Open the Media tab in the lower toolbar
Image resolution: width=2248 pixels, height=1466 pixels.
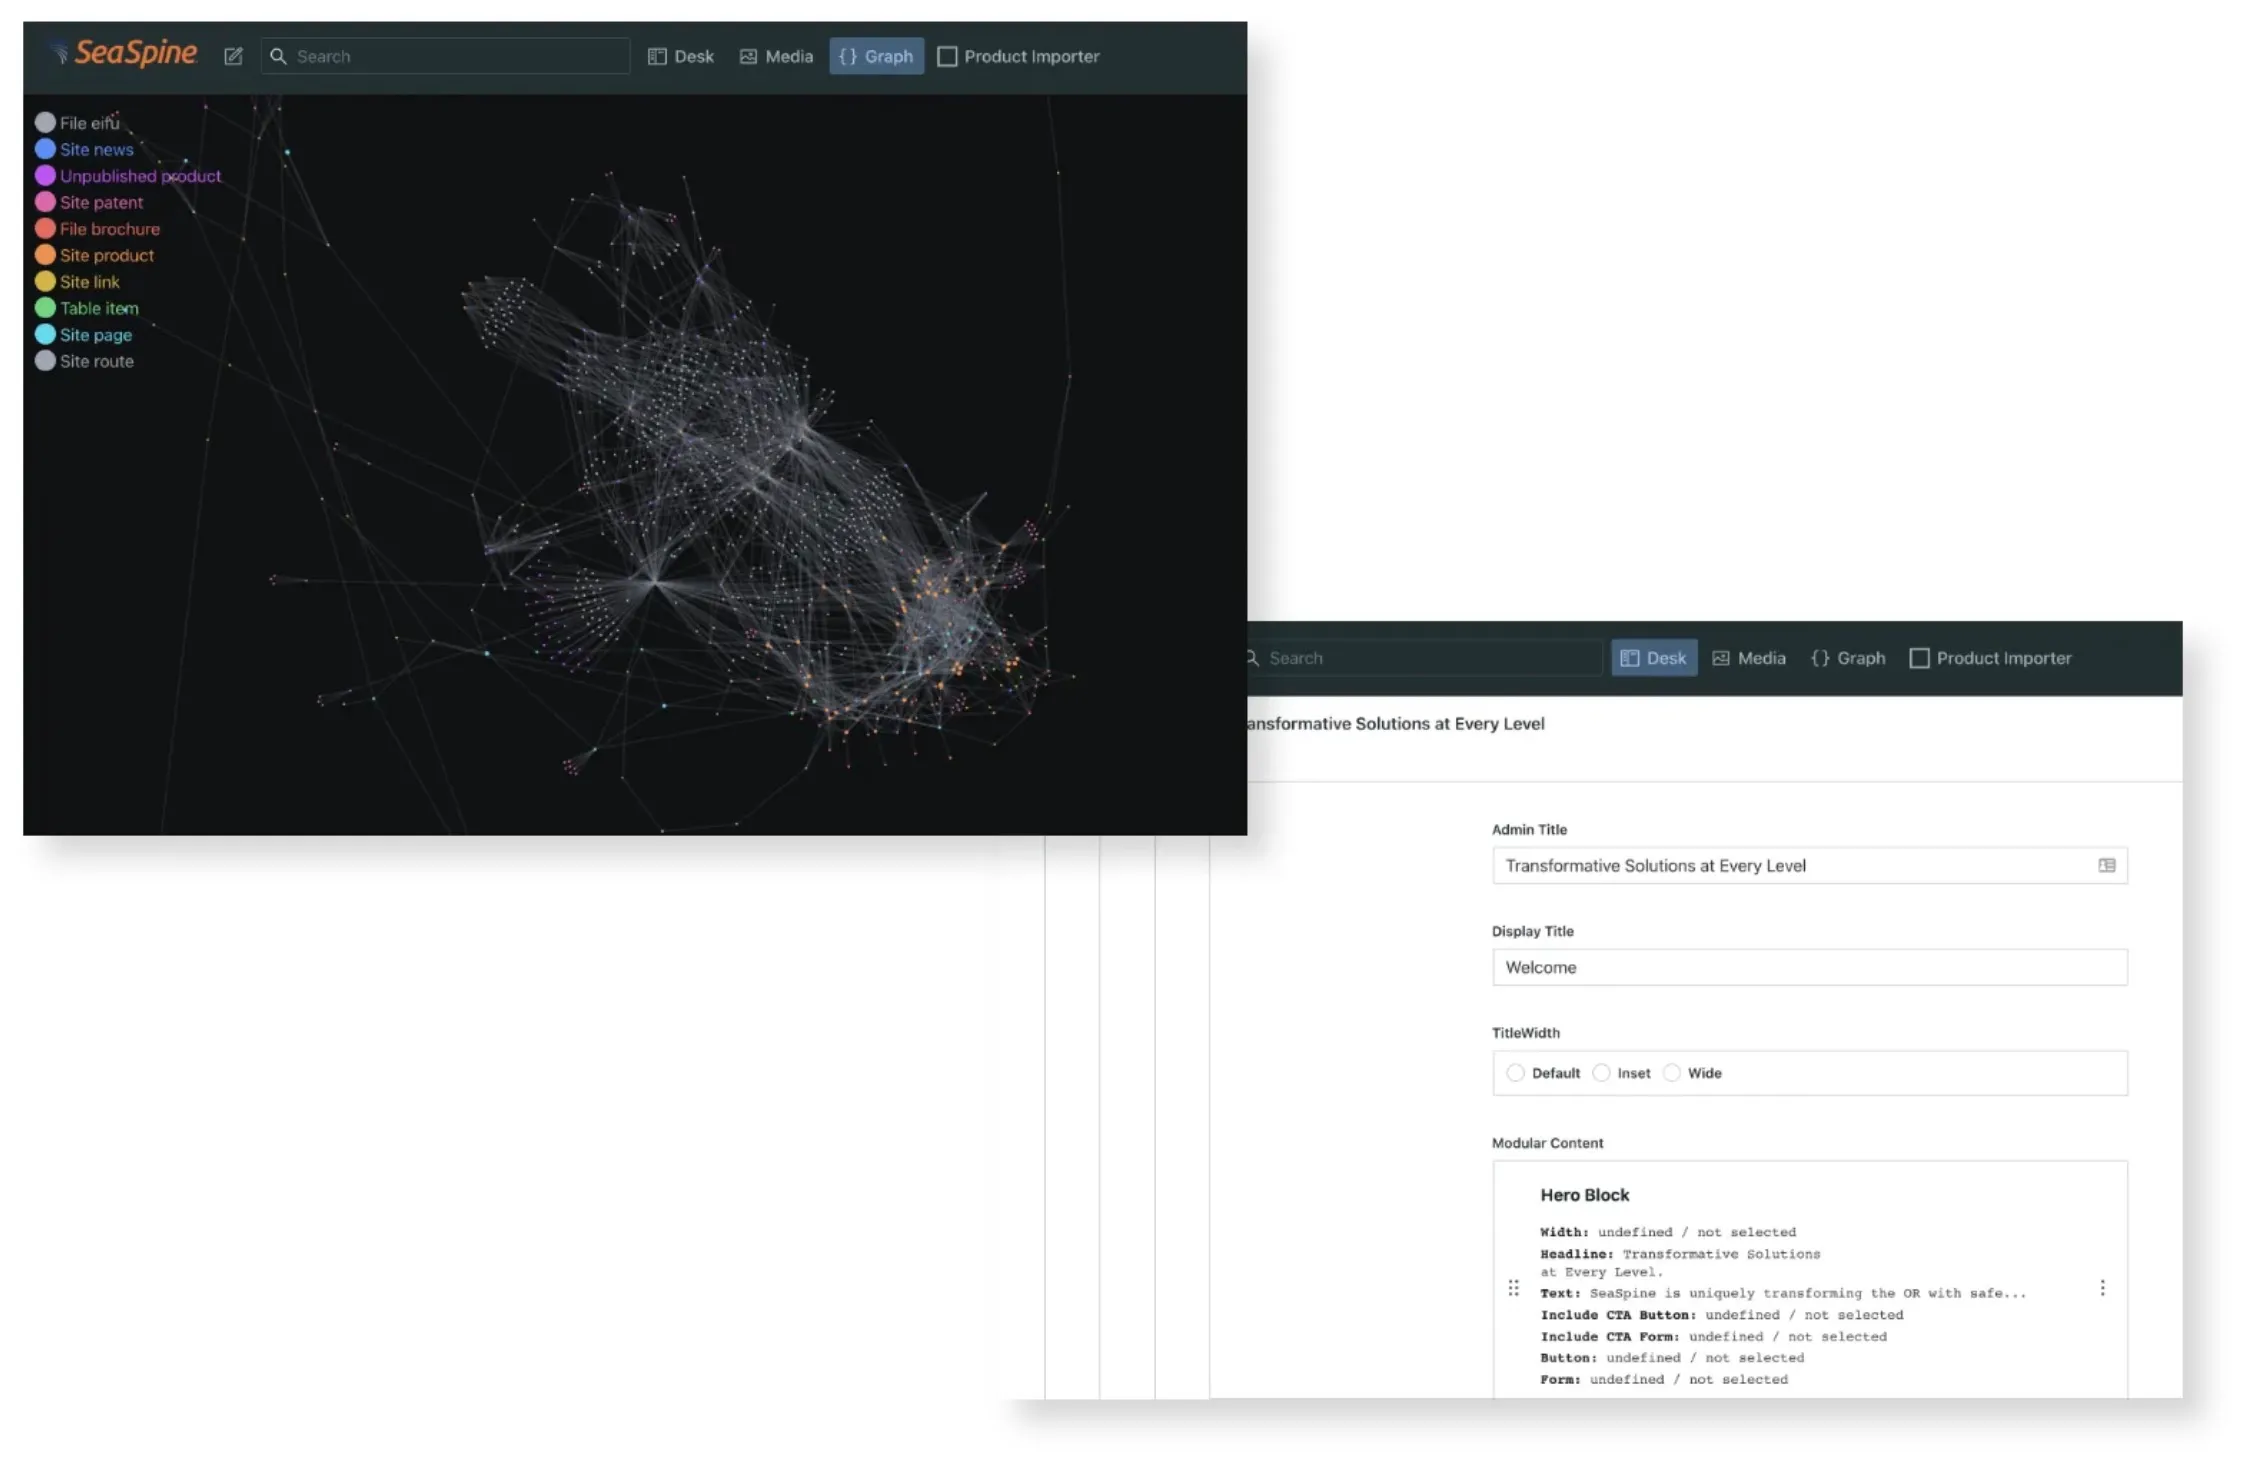pyautogui.click(x=1749, y=658)
